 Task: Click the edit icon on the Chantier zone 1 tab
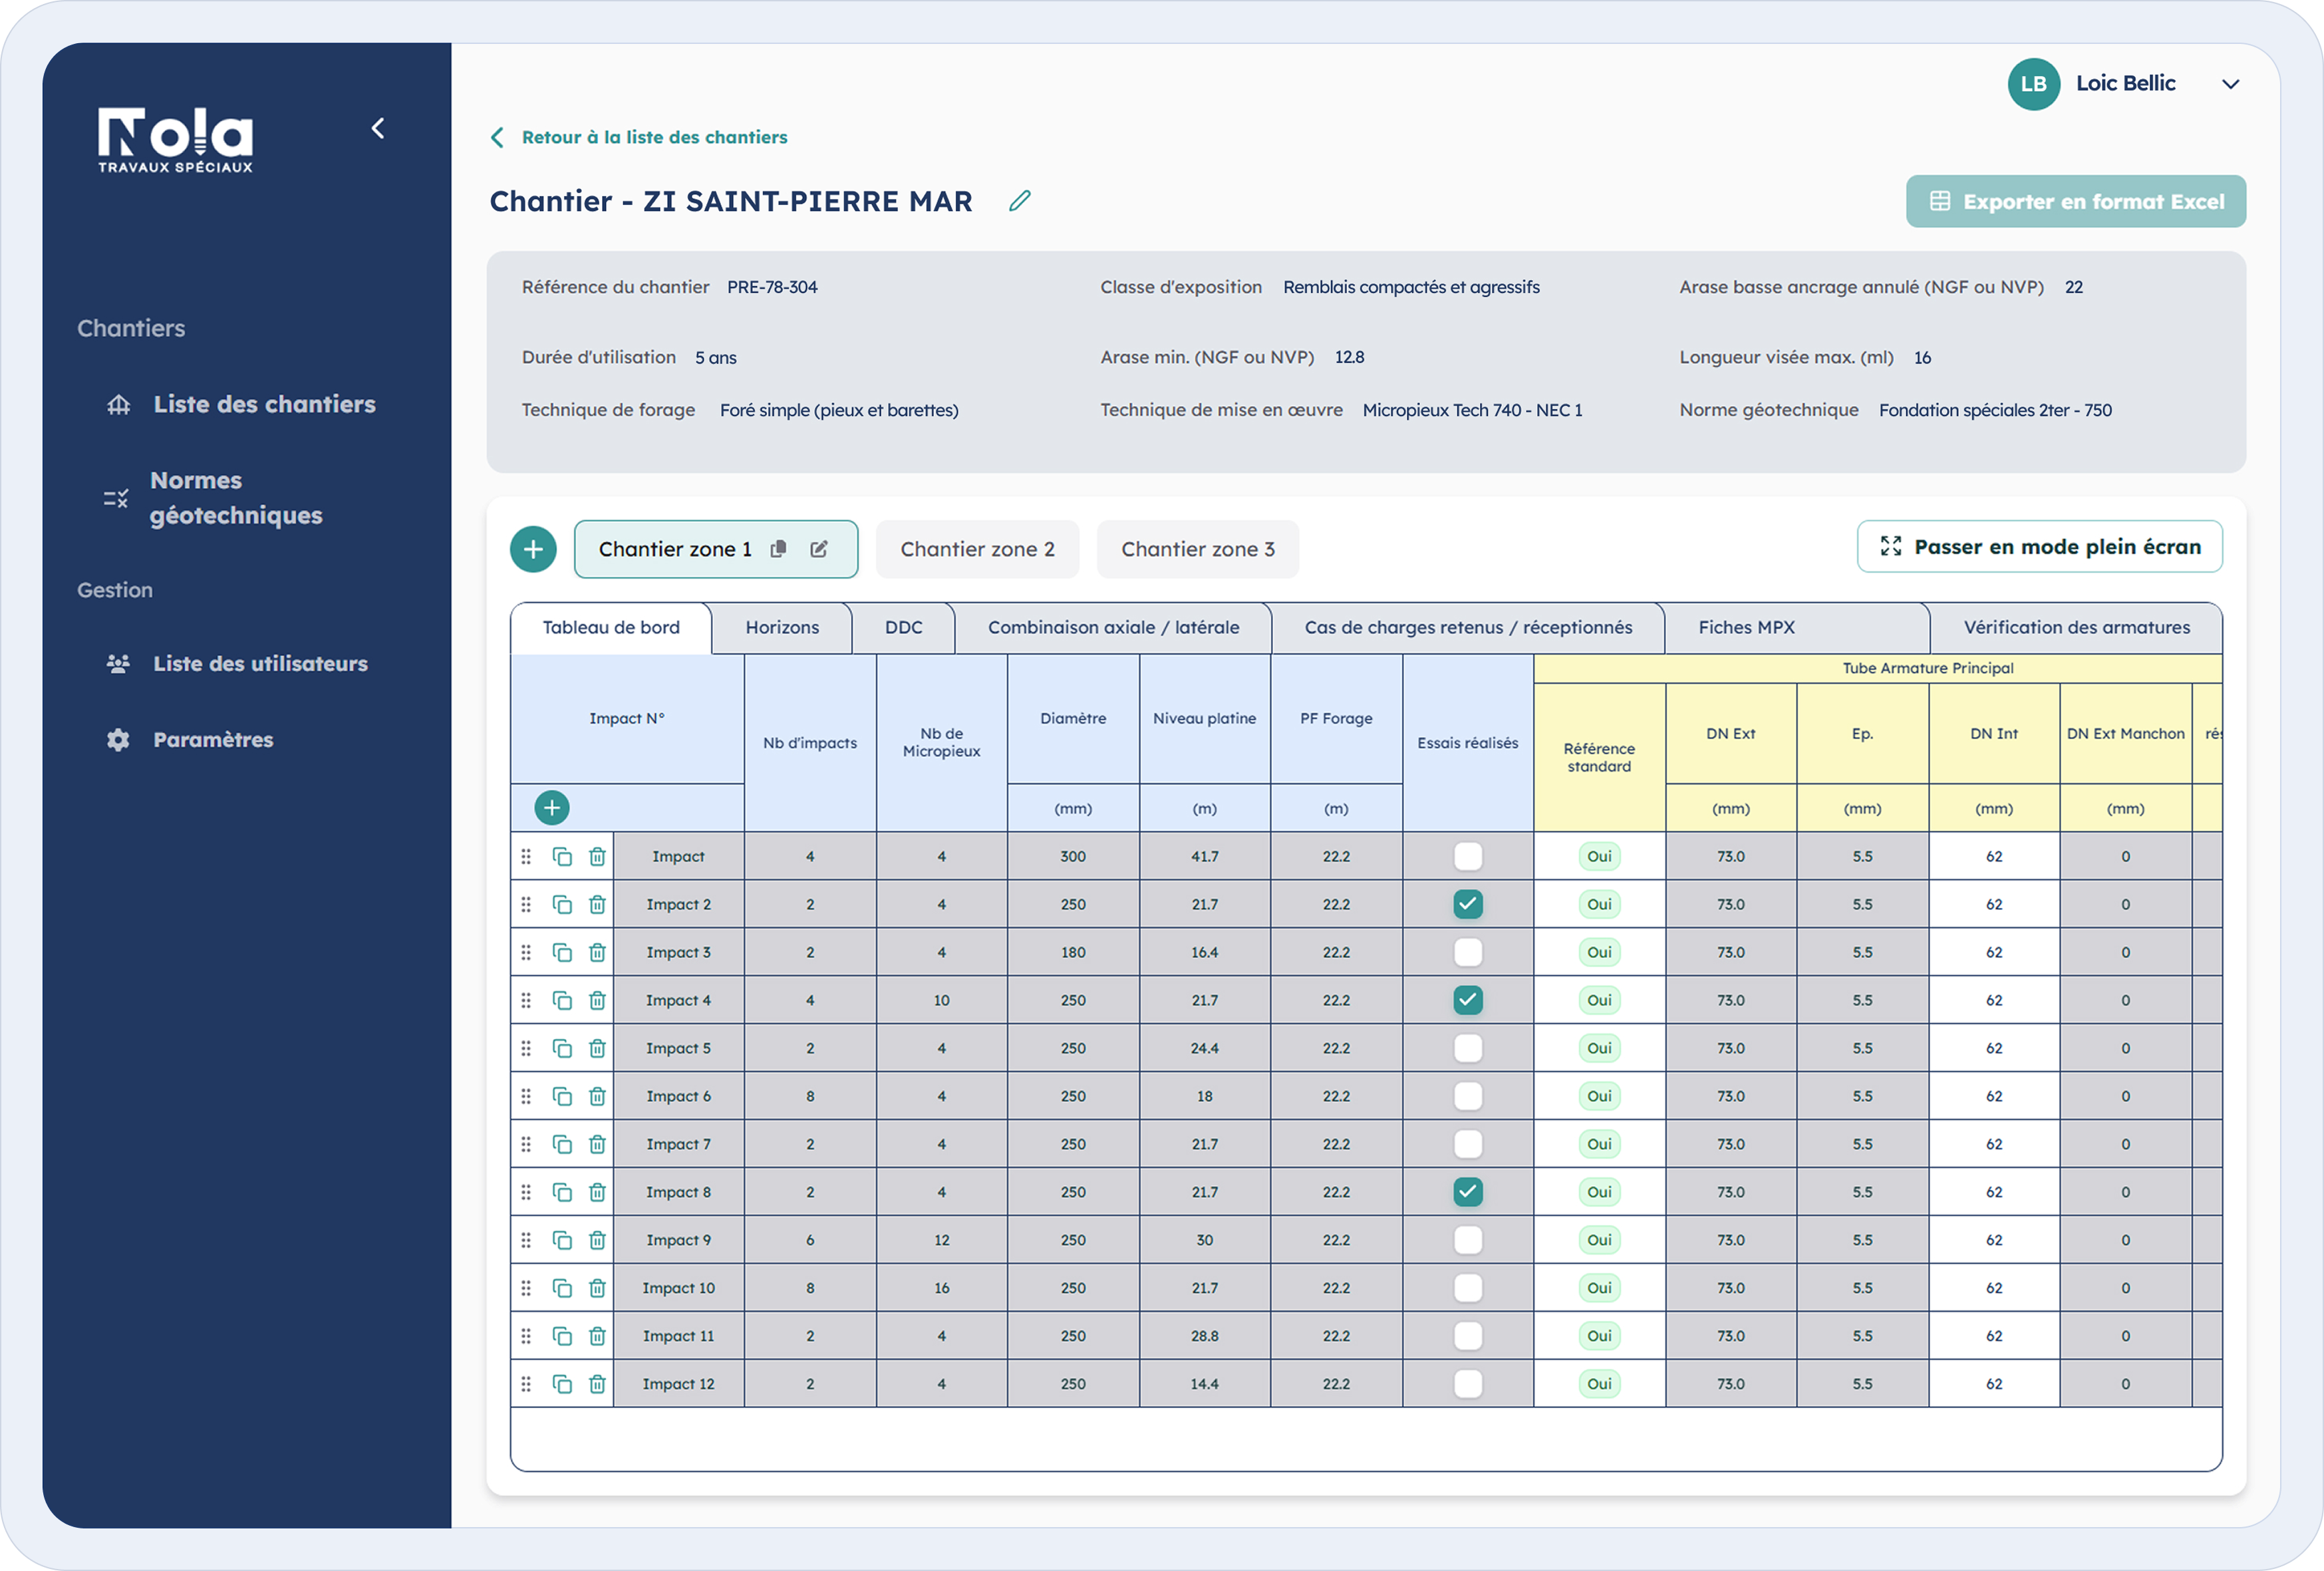819,549
